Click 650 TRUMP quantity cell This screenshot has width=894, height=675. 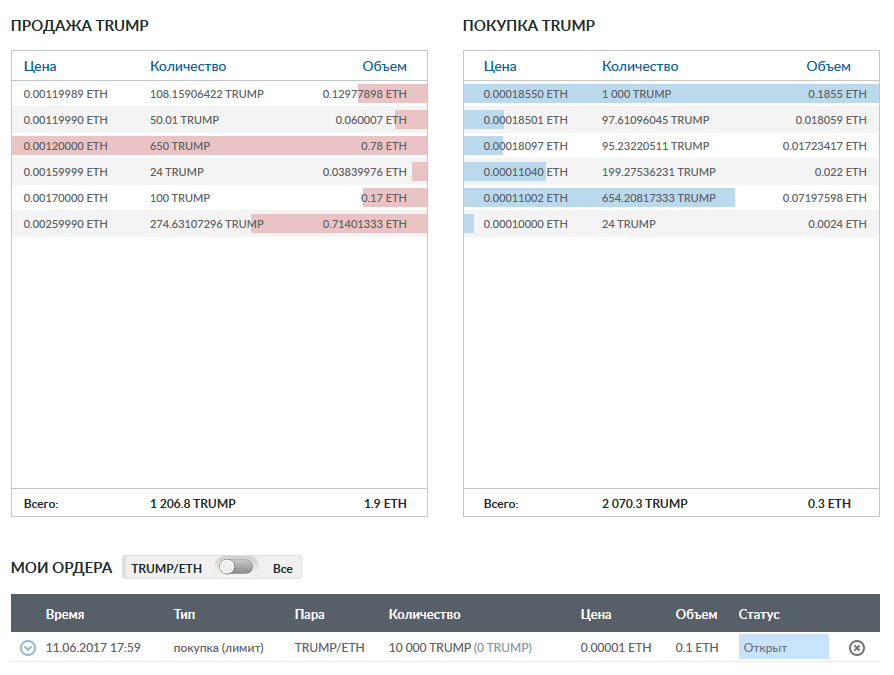pyautogui.click(x=180, y=146)
